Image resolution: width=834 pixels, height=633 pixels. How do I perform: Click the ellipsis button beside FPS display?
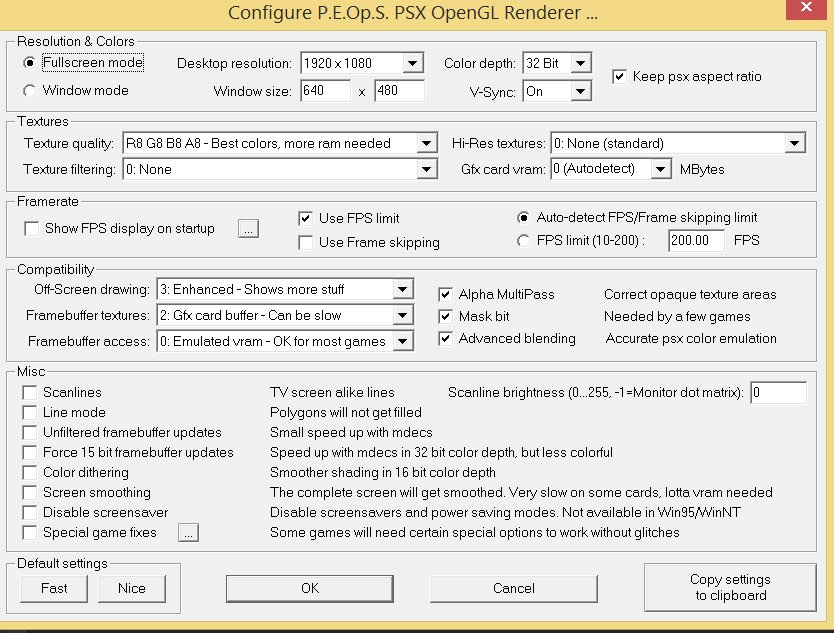pyautogui.click(x=248, y=229)
